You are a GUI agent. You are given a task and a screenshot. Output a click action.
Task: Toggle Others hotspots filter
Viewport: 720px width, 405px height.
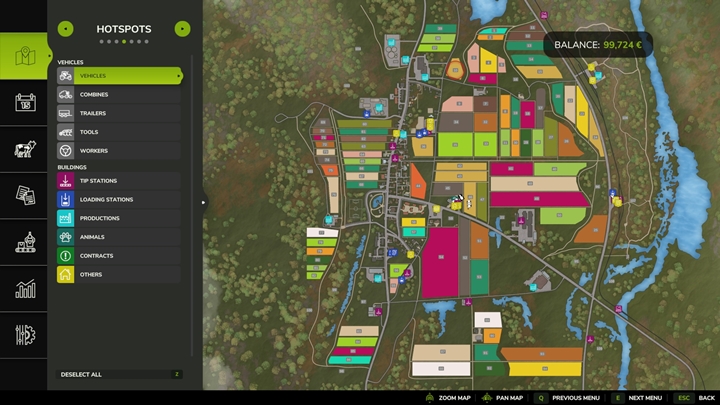pos(119,275)
